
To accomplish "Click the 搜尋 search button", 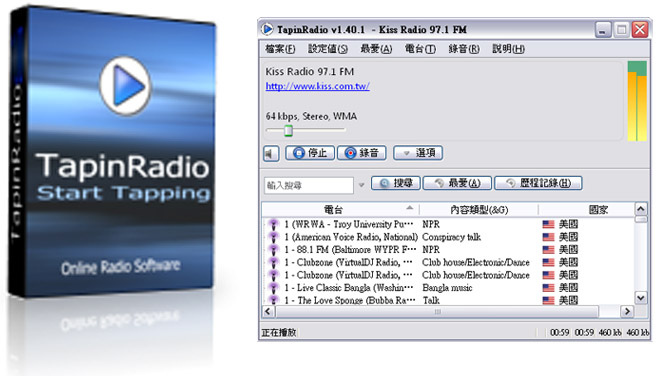I will pyautogui.click(x=396, y=183).
